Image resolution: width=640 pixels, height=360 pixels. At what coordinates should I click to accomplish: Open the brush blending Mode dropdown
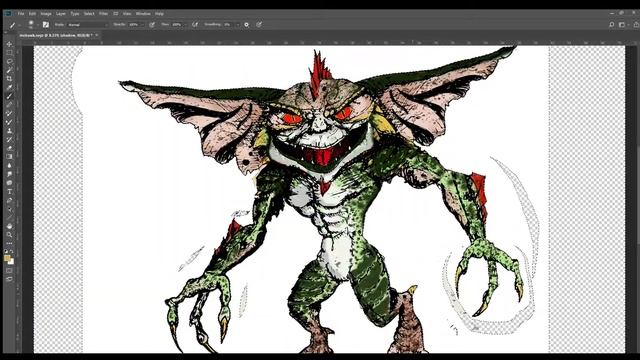click(87, 25)
